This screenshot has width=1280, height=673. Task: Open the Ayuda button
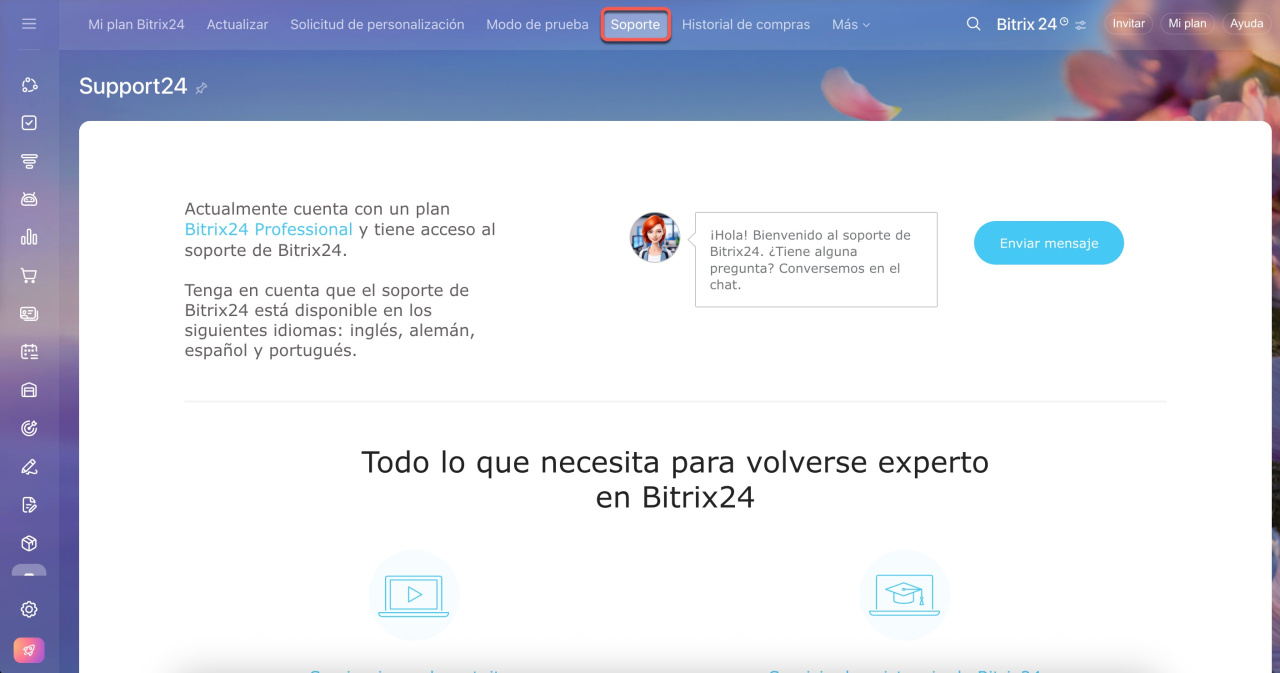coord(1246,23)
